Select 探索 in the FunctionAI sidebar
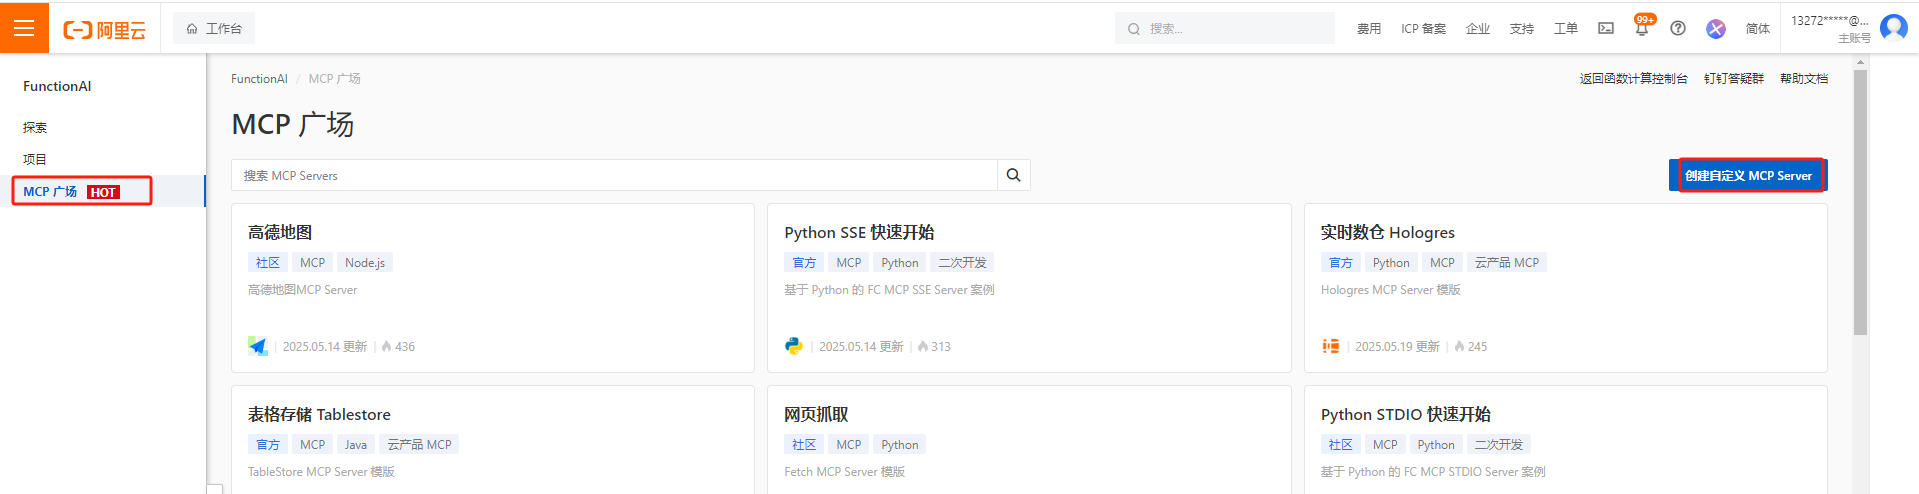1919x494 pixels. (x=35, y=127)
